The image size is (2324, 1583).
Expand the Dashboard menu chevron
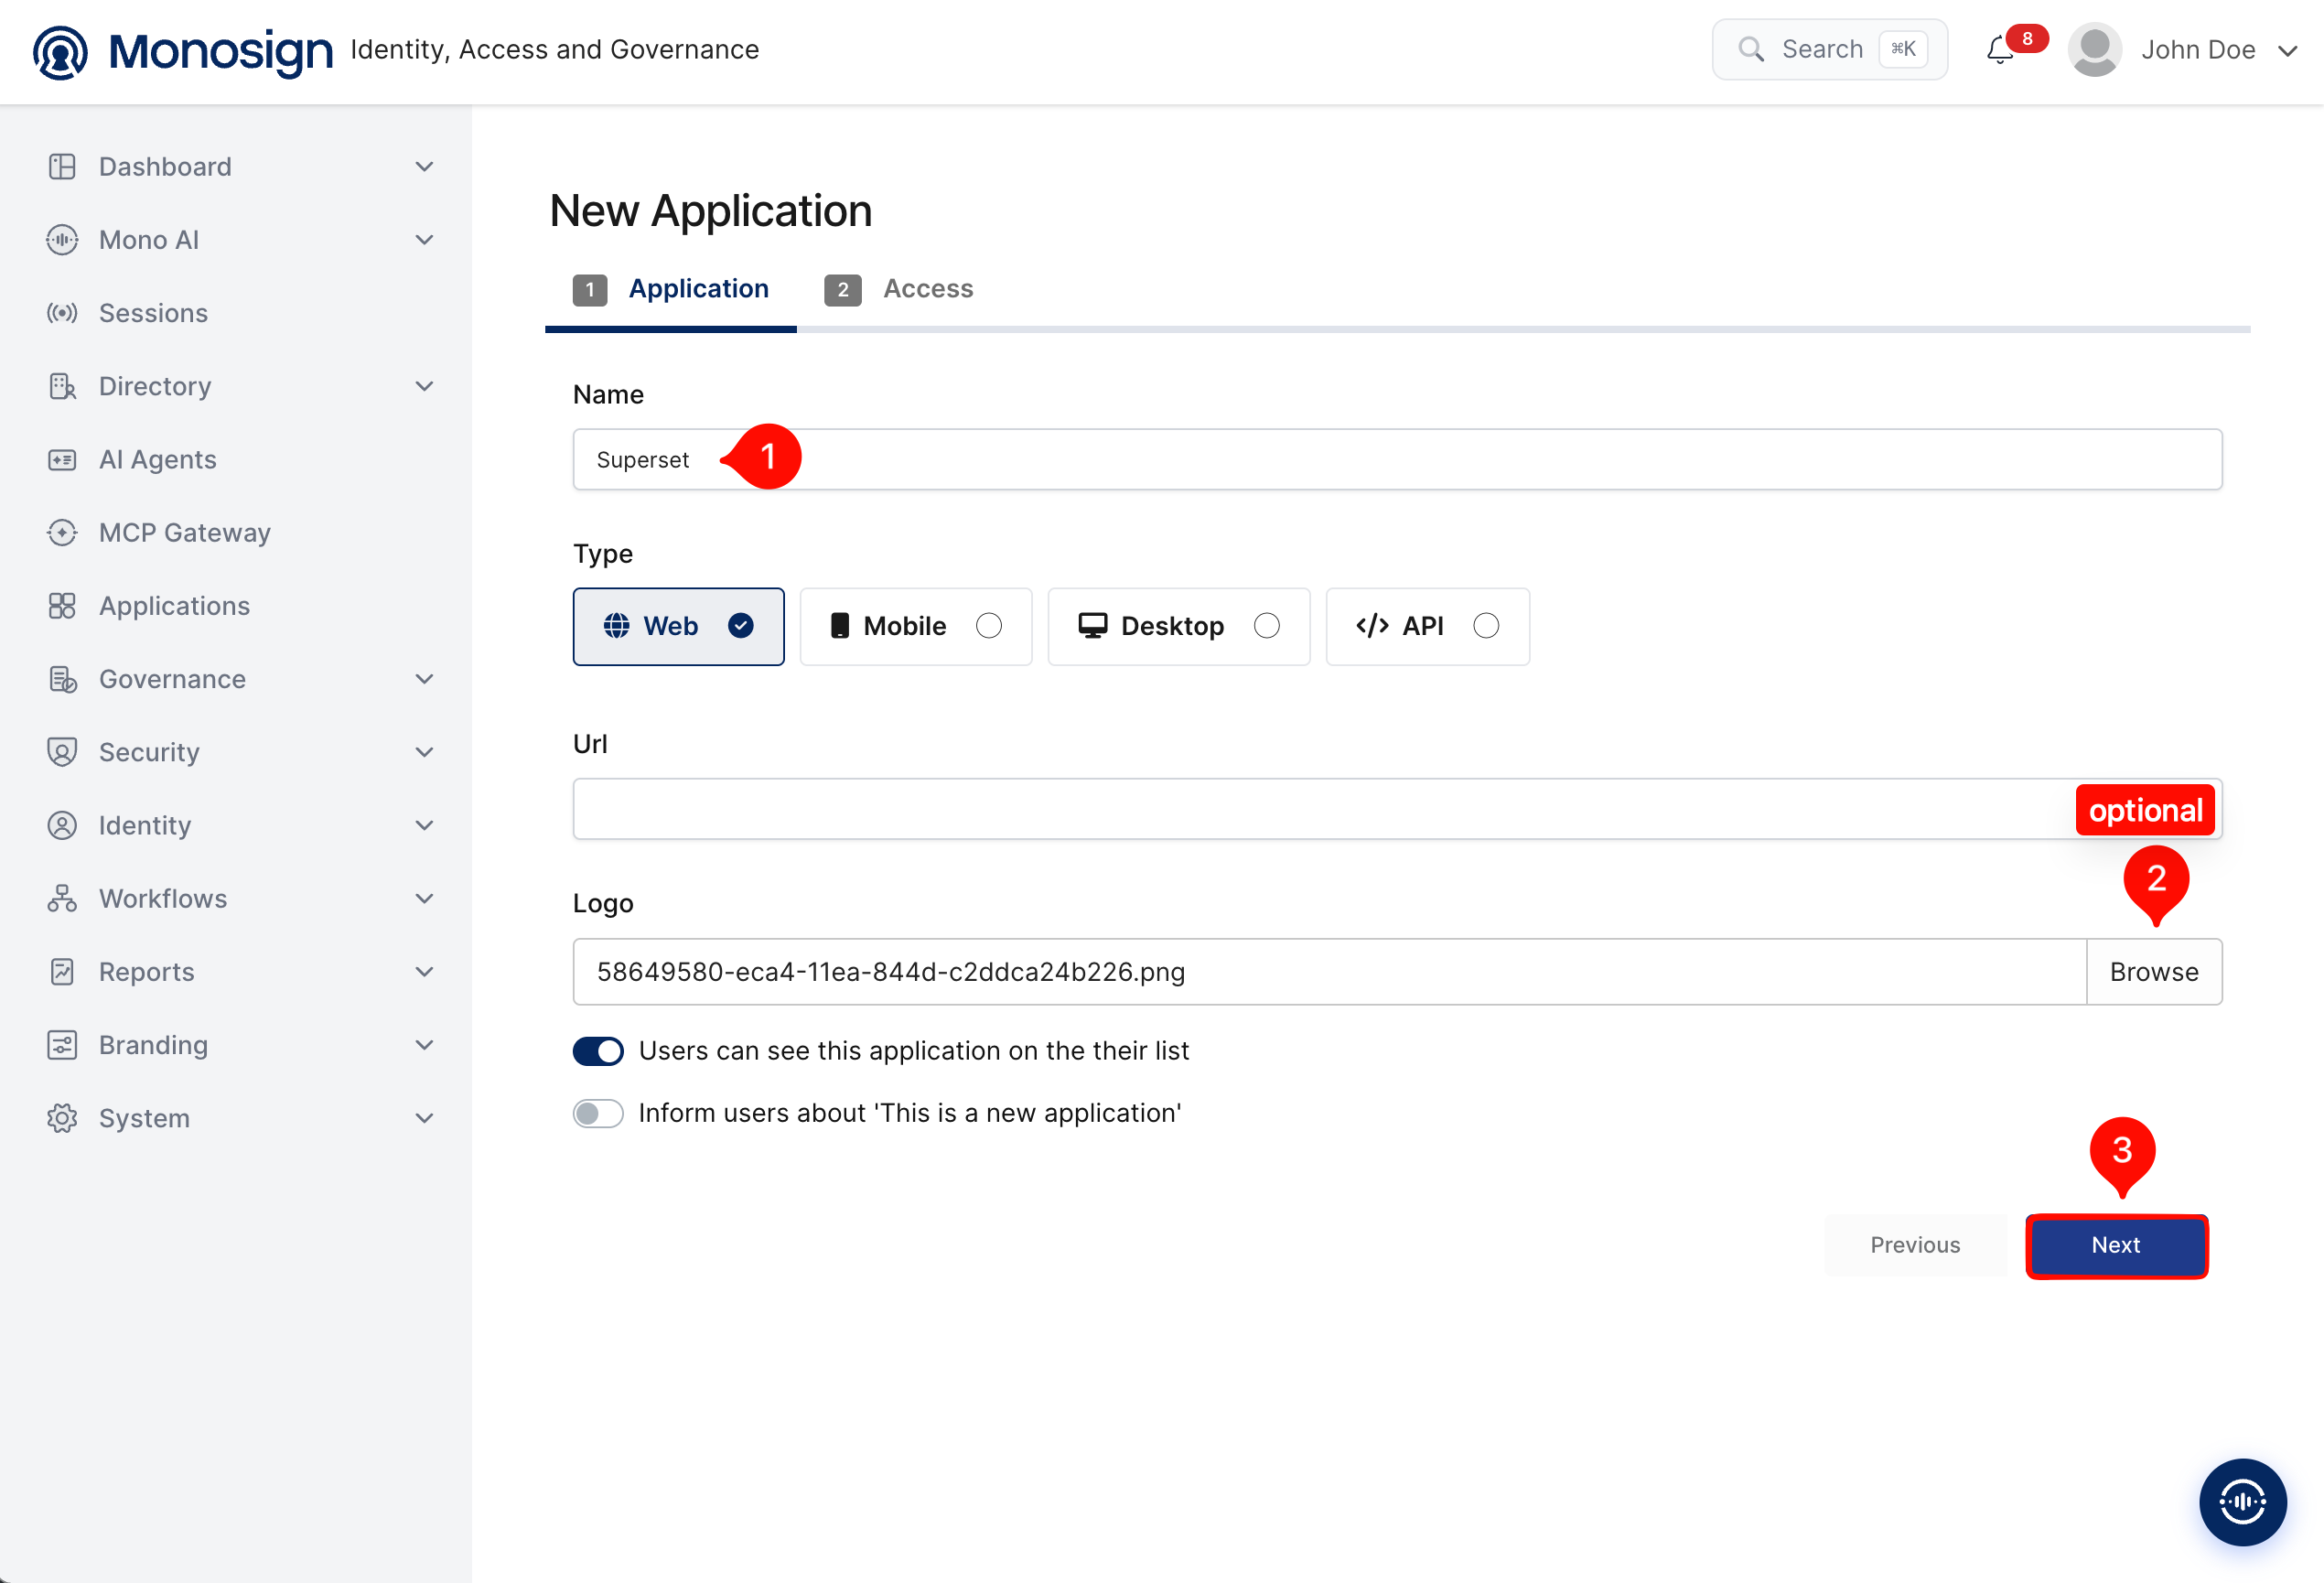pyautogui.click(x=424, y=166)
